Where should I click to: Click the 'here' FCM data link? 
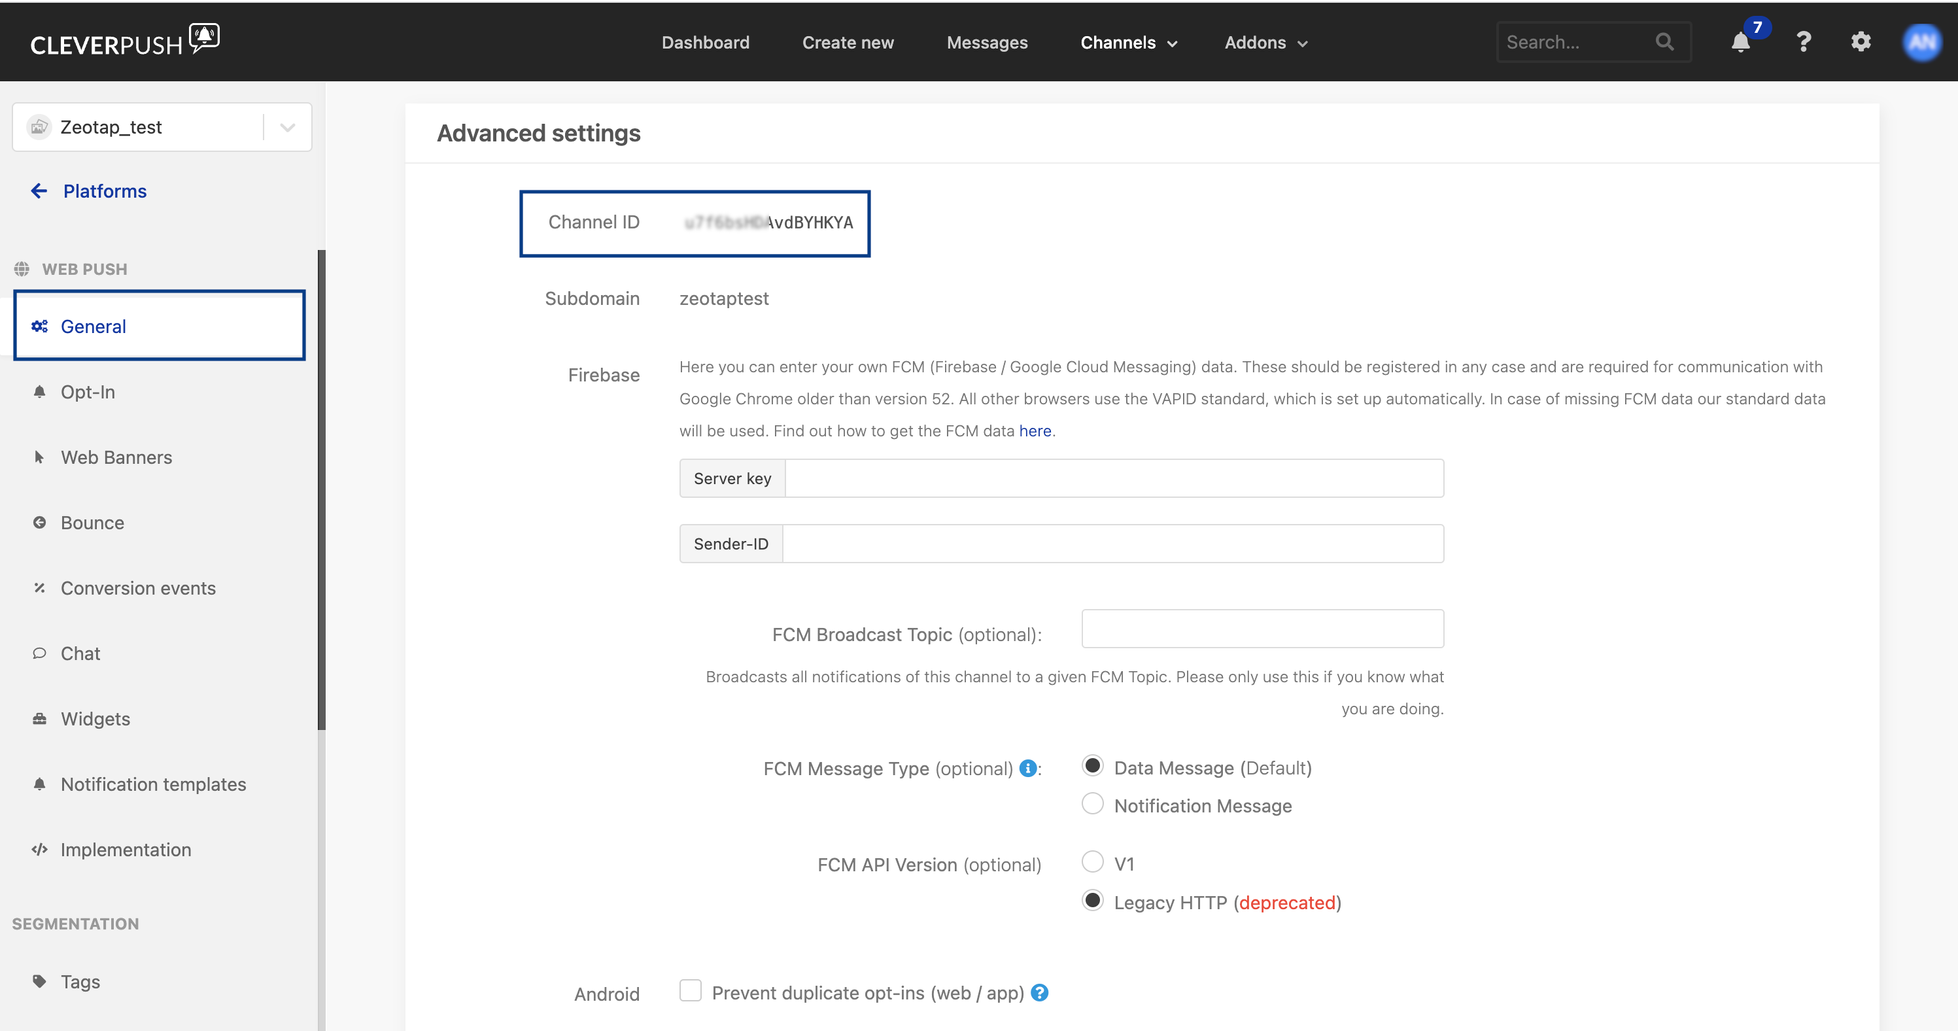coord(1035,431)
